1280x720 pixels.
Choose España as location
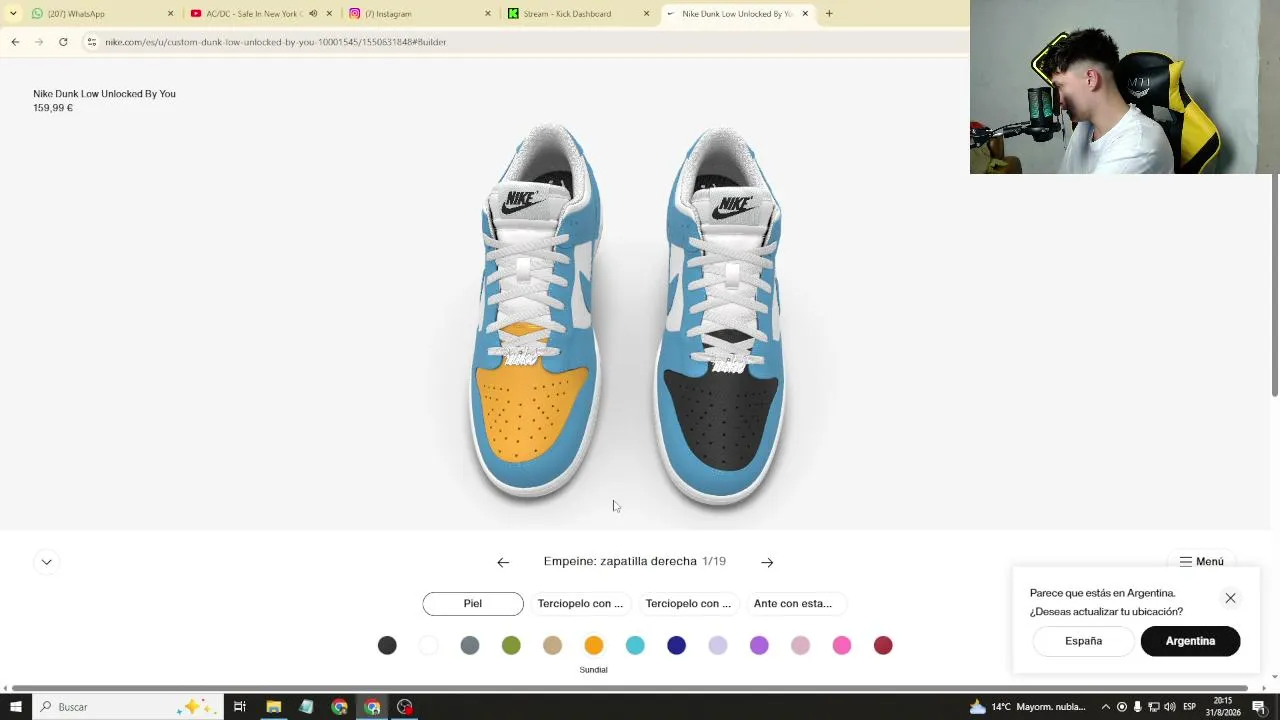tap(1083, 641)
